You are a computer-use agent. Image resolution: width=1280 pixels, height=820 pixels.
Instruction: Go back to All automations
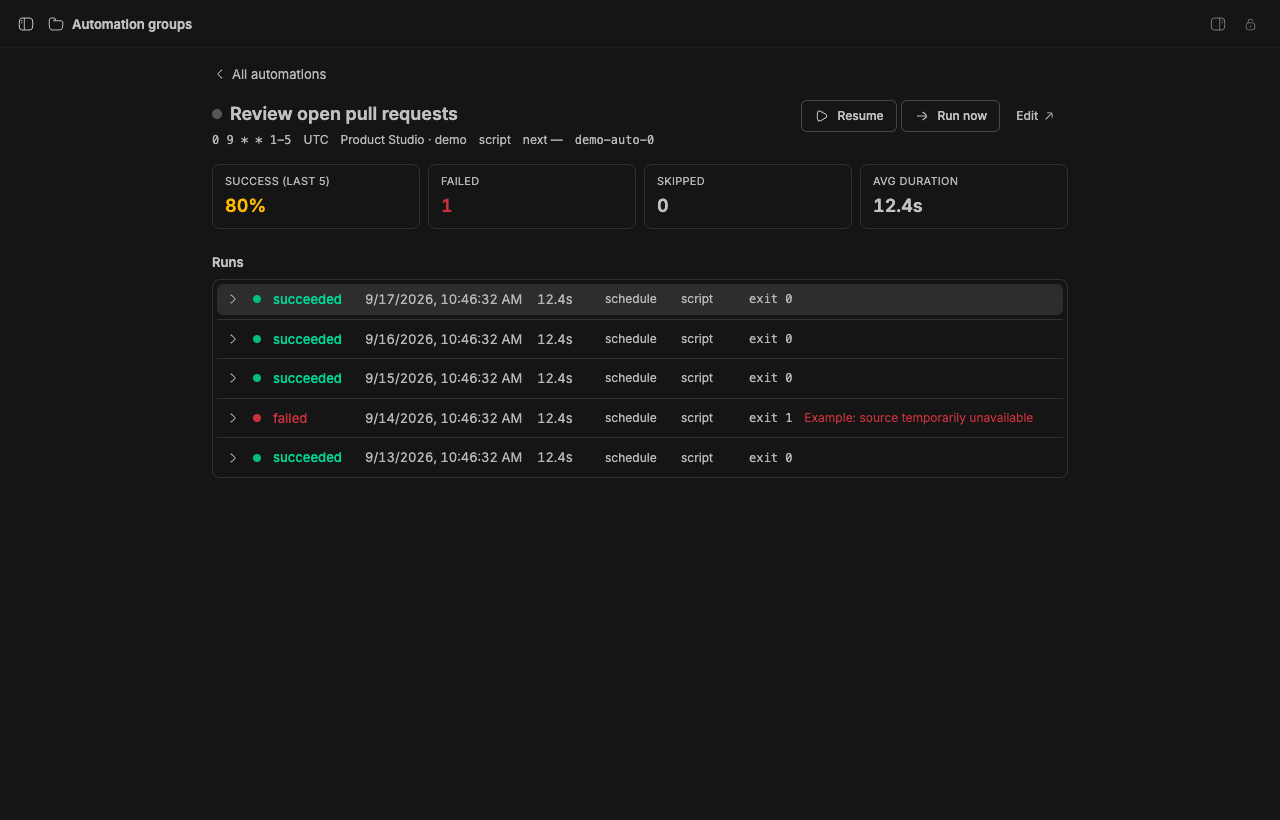point(270,74)
